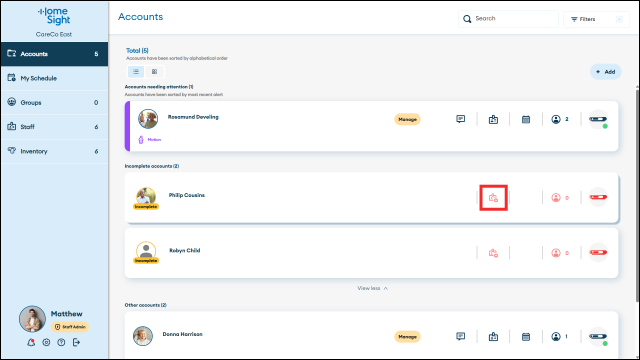Click the HomeSight logo
Image resolution: width=640 pixels, height=360 pixels.
click(54, 16)
